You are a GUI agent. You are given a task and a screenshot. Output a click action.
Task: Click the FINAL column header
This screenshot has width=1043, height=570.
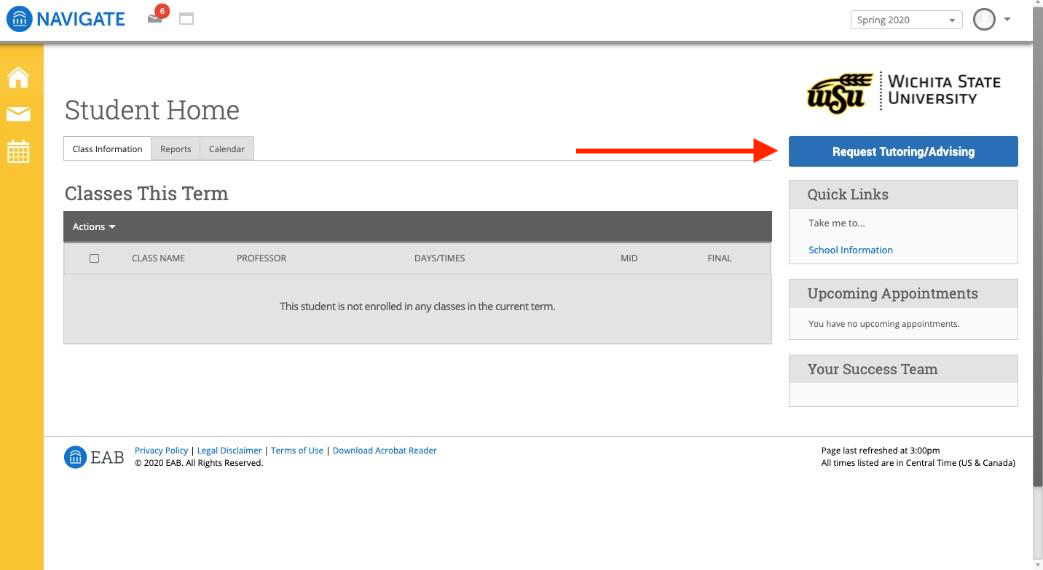click(x=719, y=258)
